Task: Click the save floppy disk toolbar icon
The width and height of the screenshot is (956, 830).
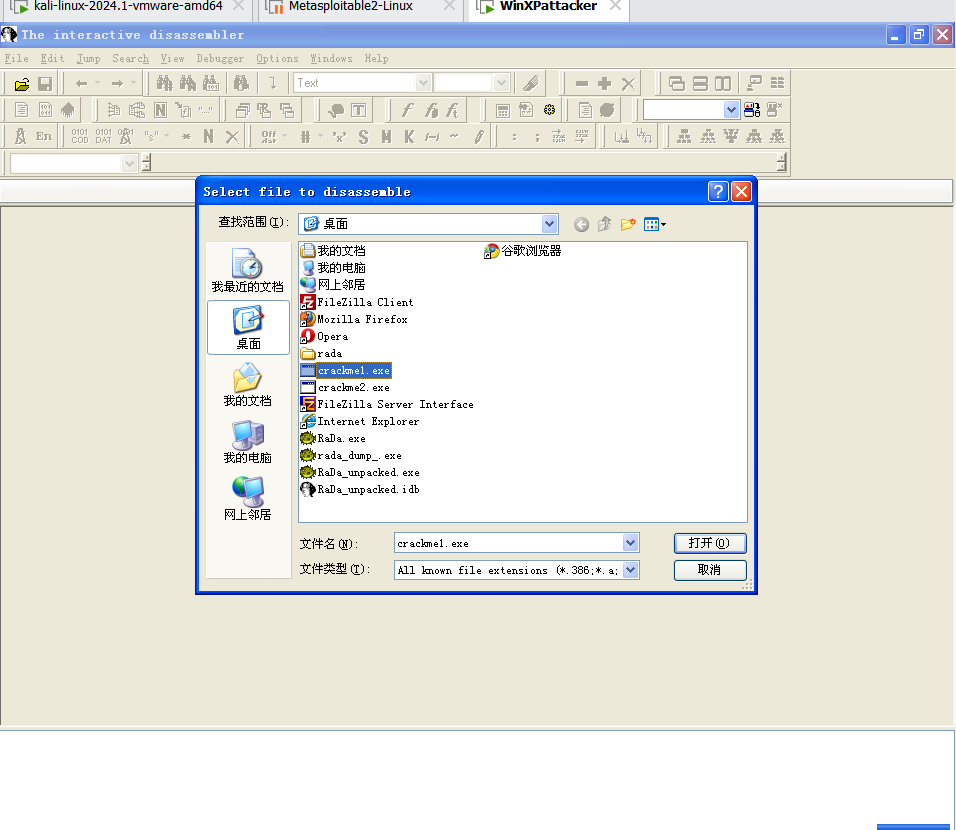Action: (45, 84)
